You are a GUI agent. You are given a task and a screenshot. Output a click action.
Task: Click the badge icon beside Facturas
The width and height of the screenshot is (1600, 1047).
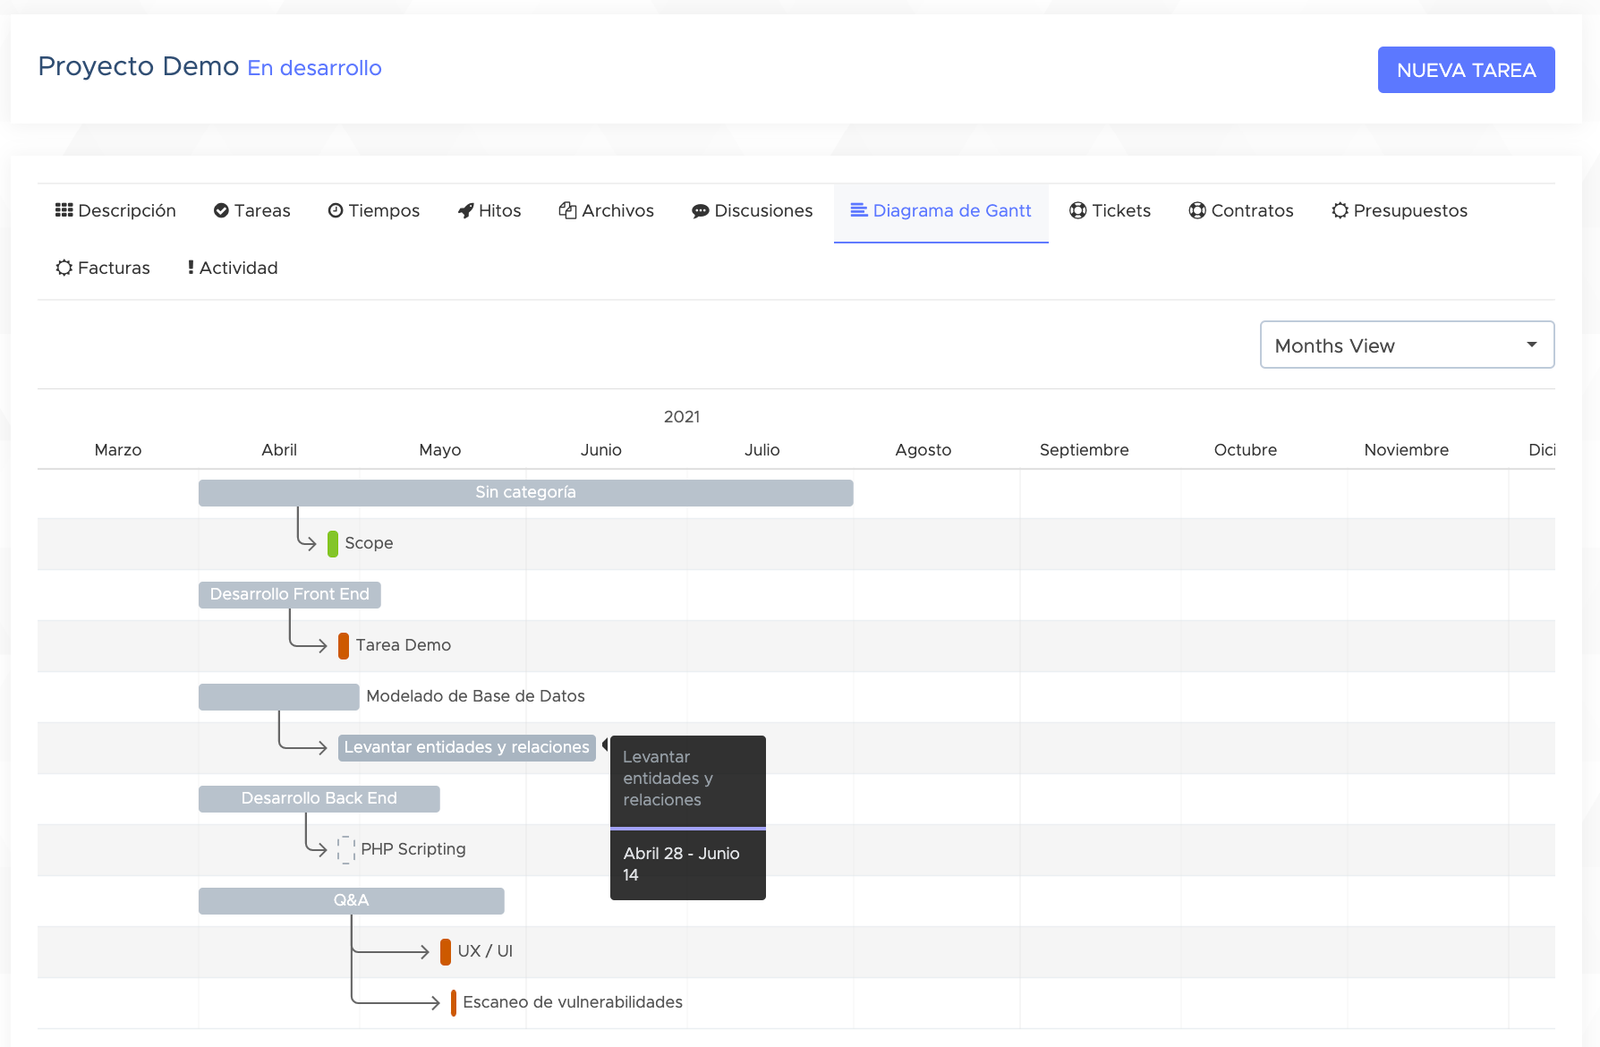[64, 267]
